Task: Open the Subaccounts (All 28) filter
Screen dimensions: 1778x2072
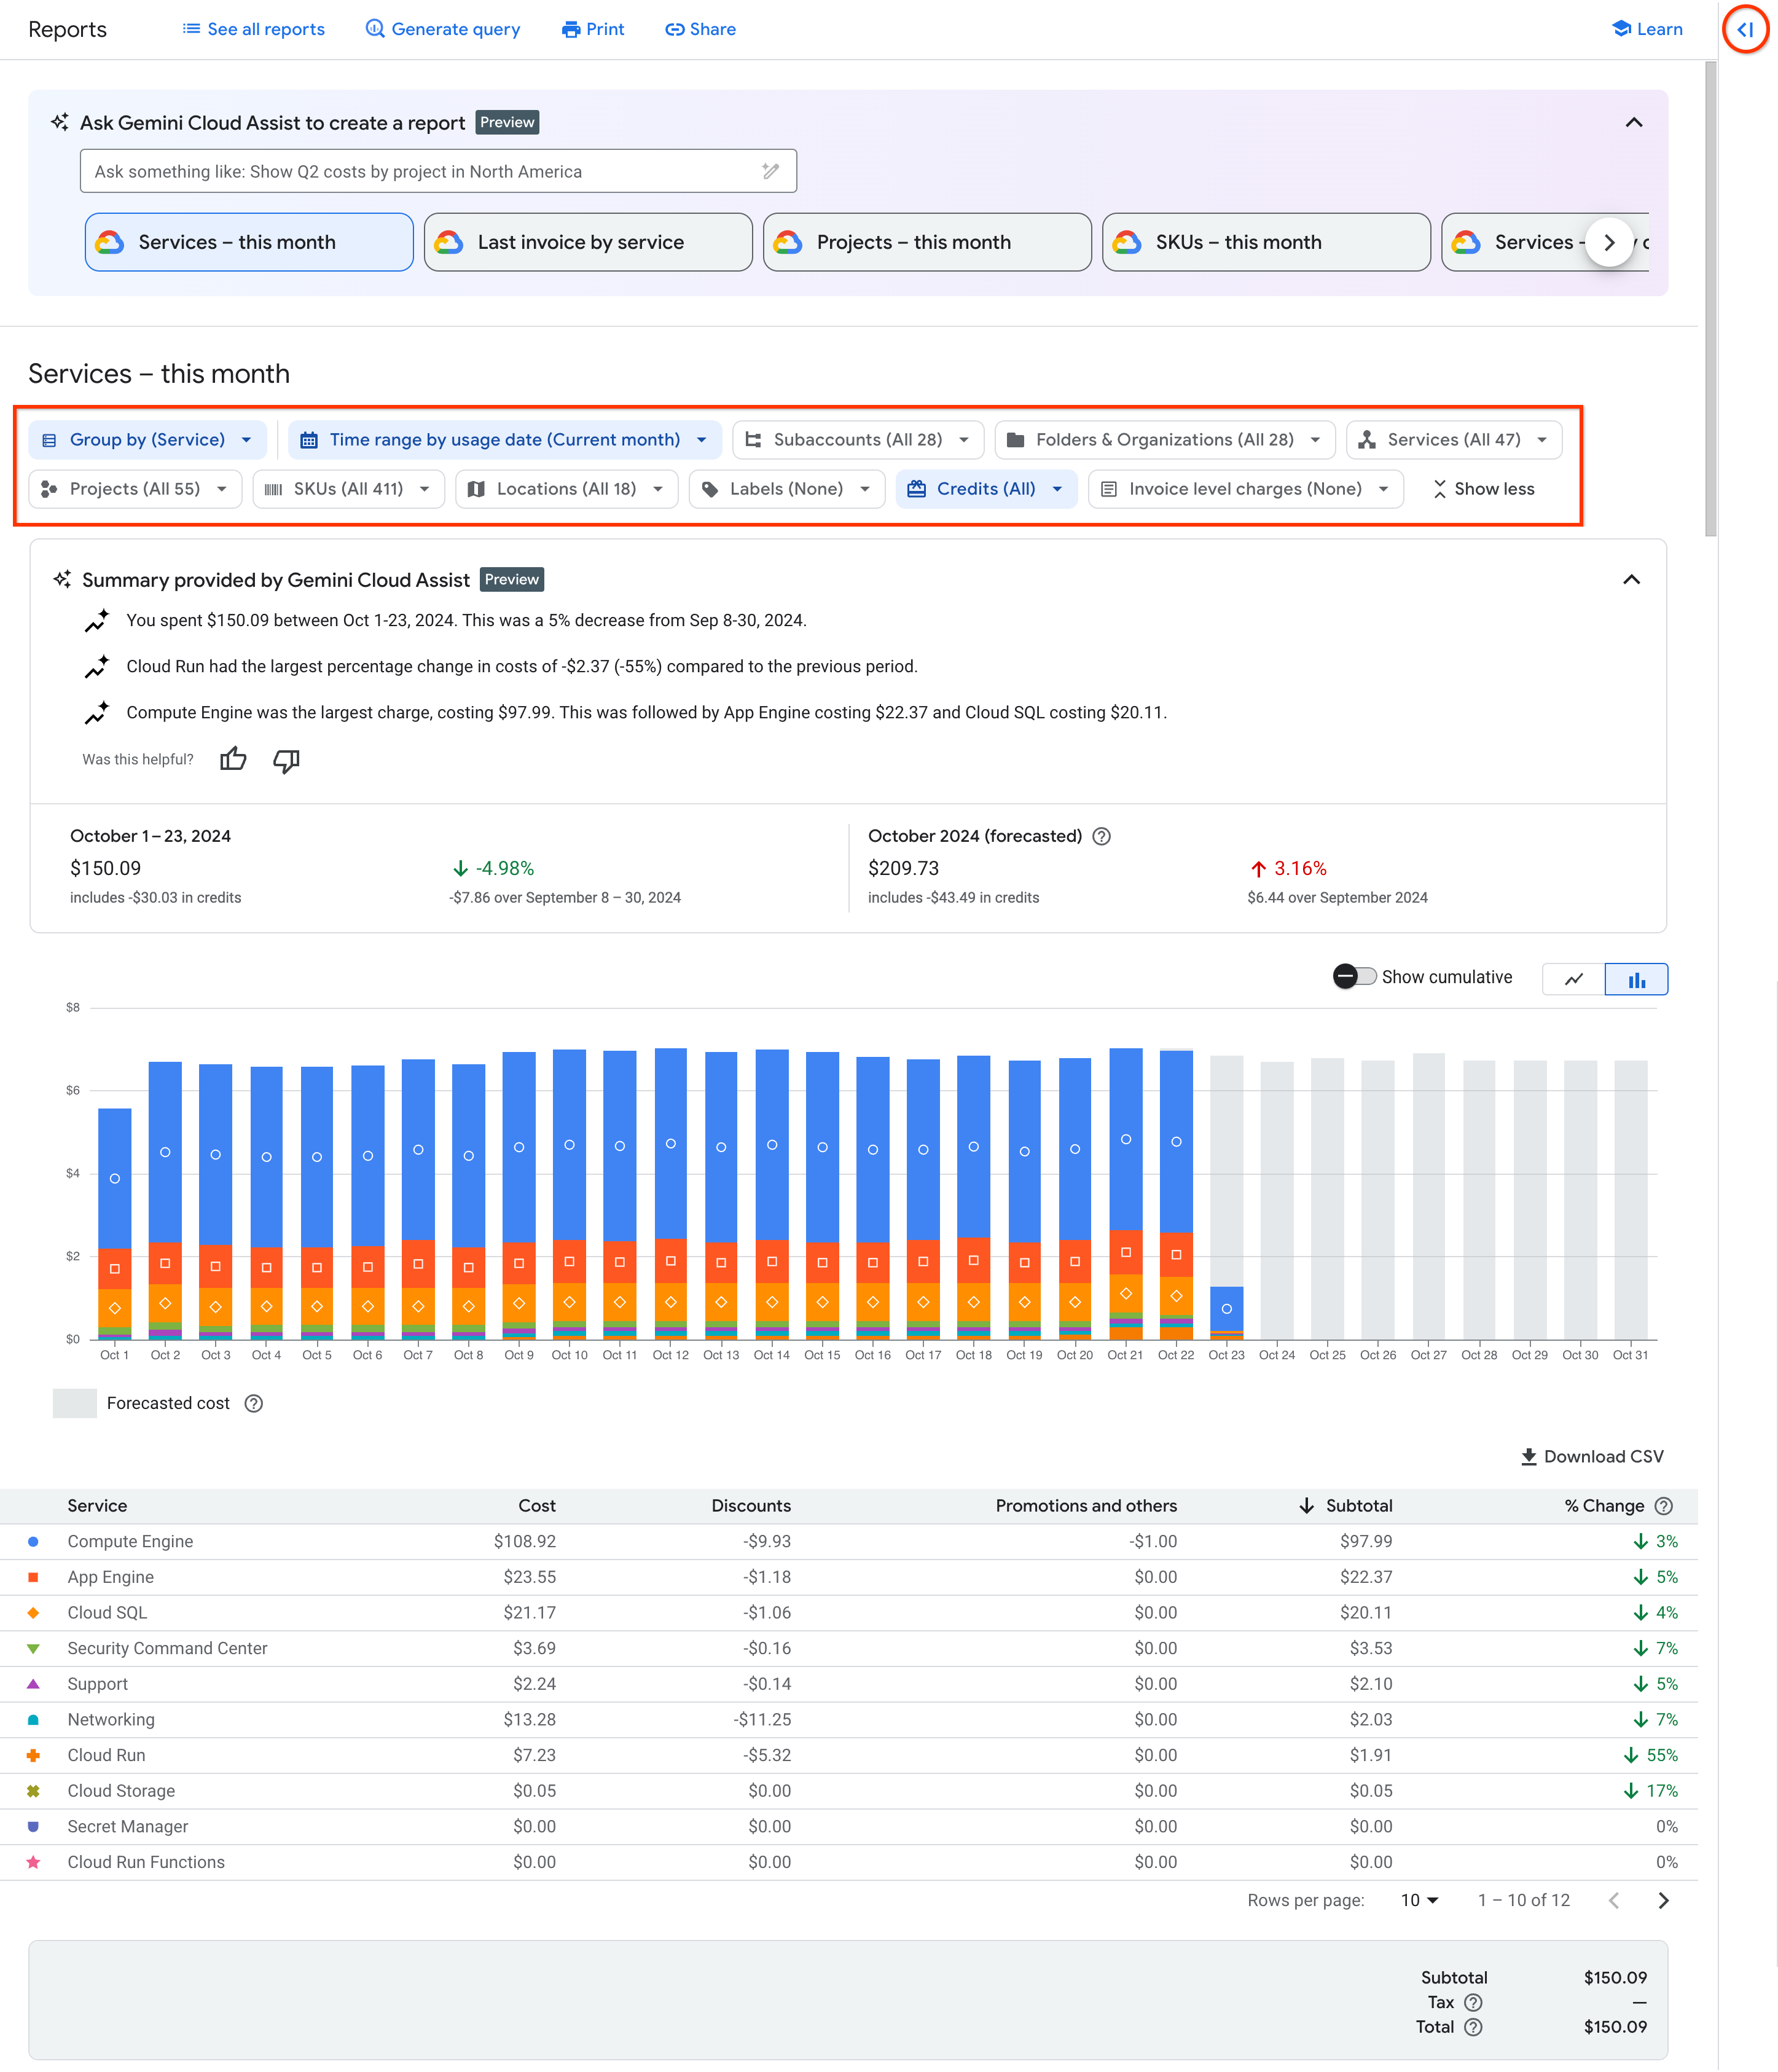Action: 858,439
